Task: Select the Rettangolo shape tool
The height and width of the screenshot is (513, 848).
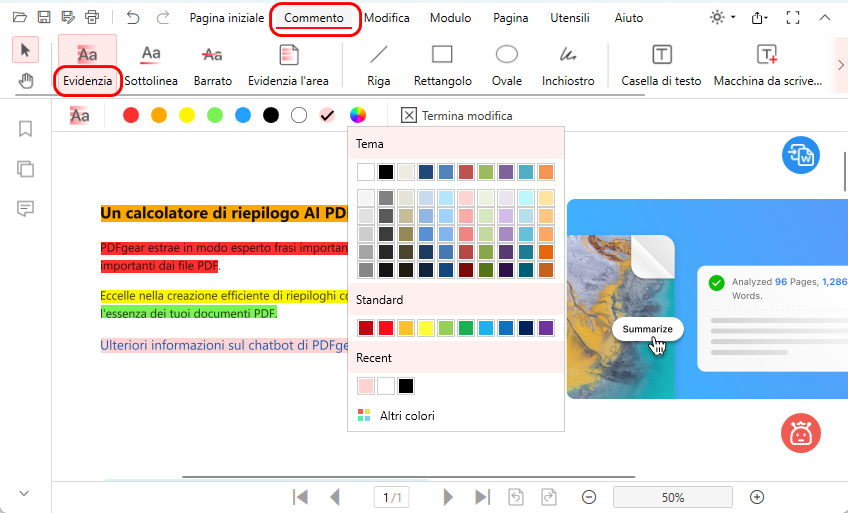Action: pos(442,66)
